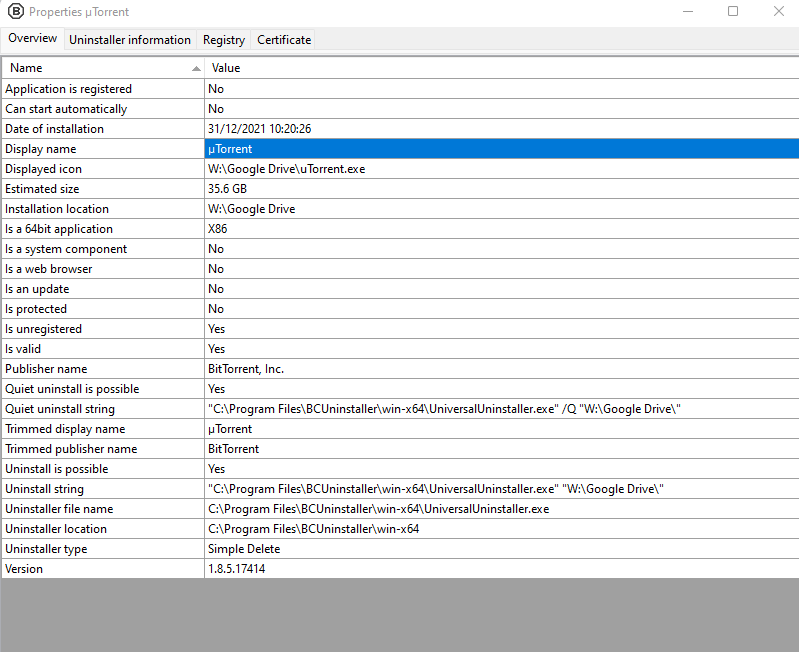
Task: Select the W:\Google Drive\uTorrent.exe icon path
Action: [x=501, y=169]
